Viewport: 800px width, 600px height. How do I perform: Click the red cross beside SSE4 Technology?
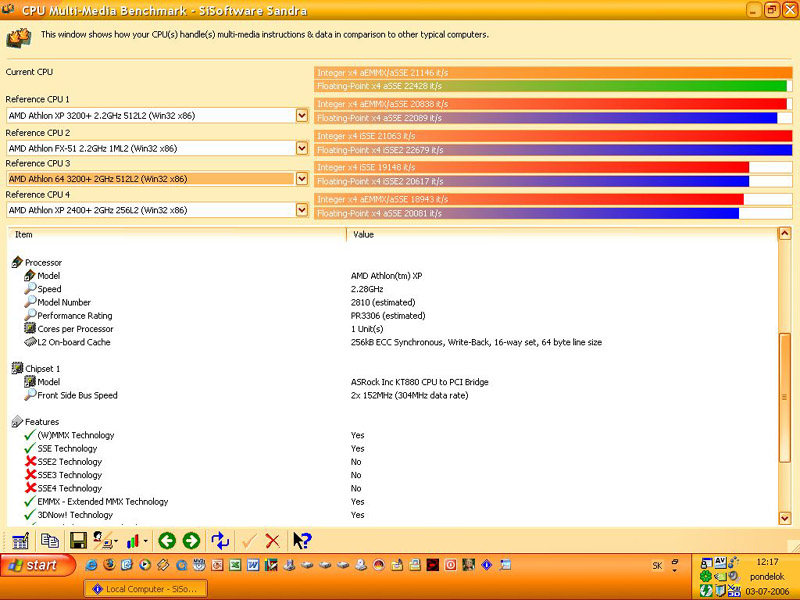coord(30,488)
